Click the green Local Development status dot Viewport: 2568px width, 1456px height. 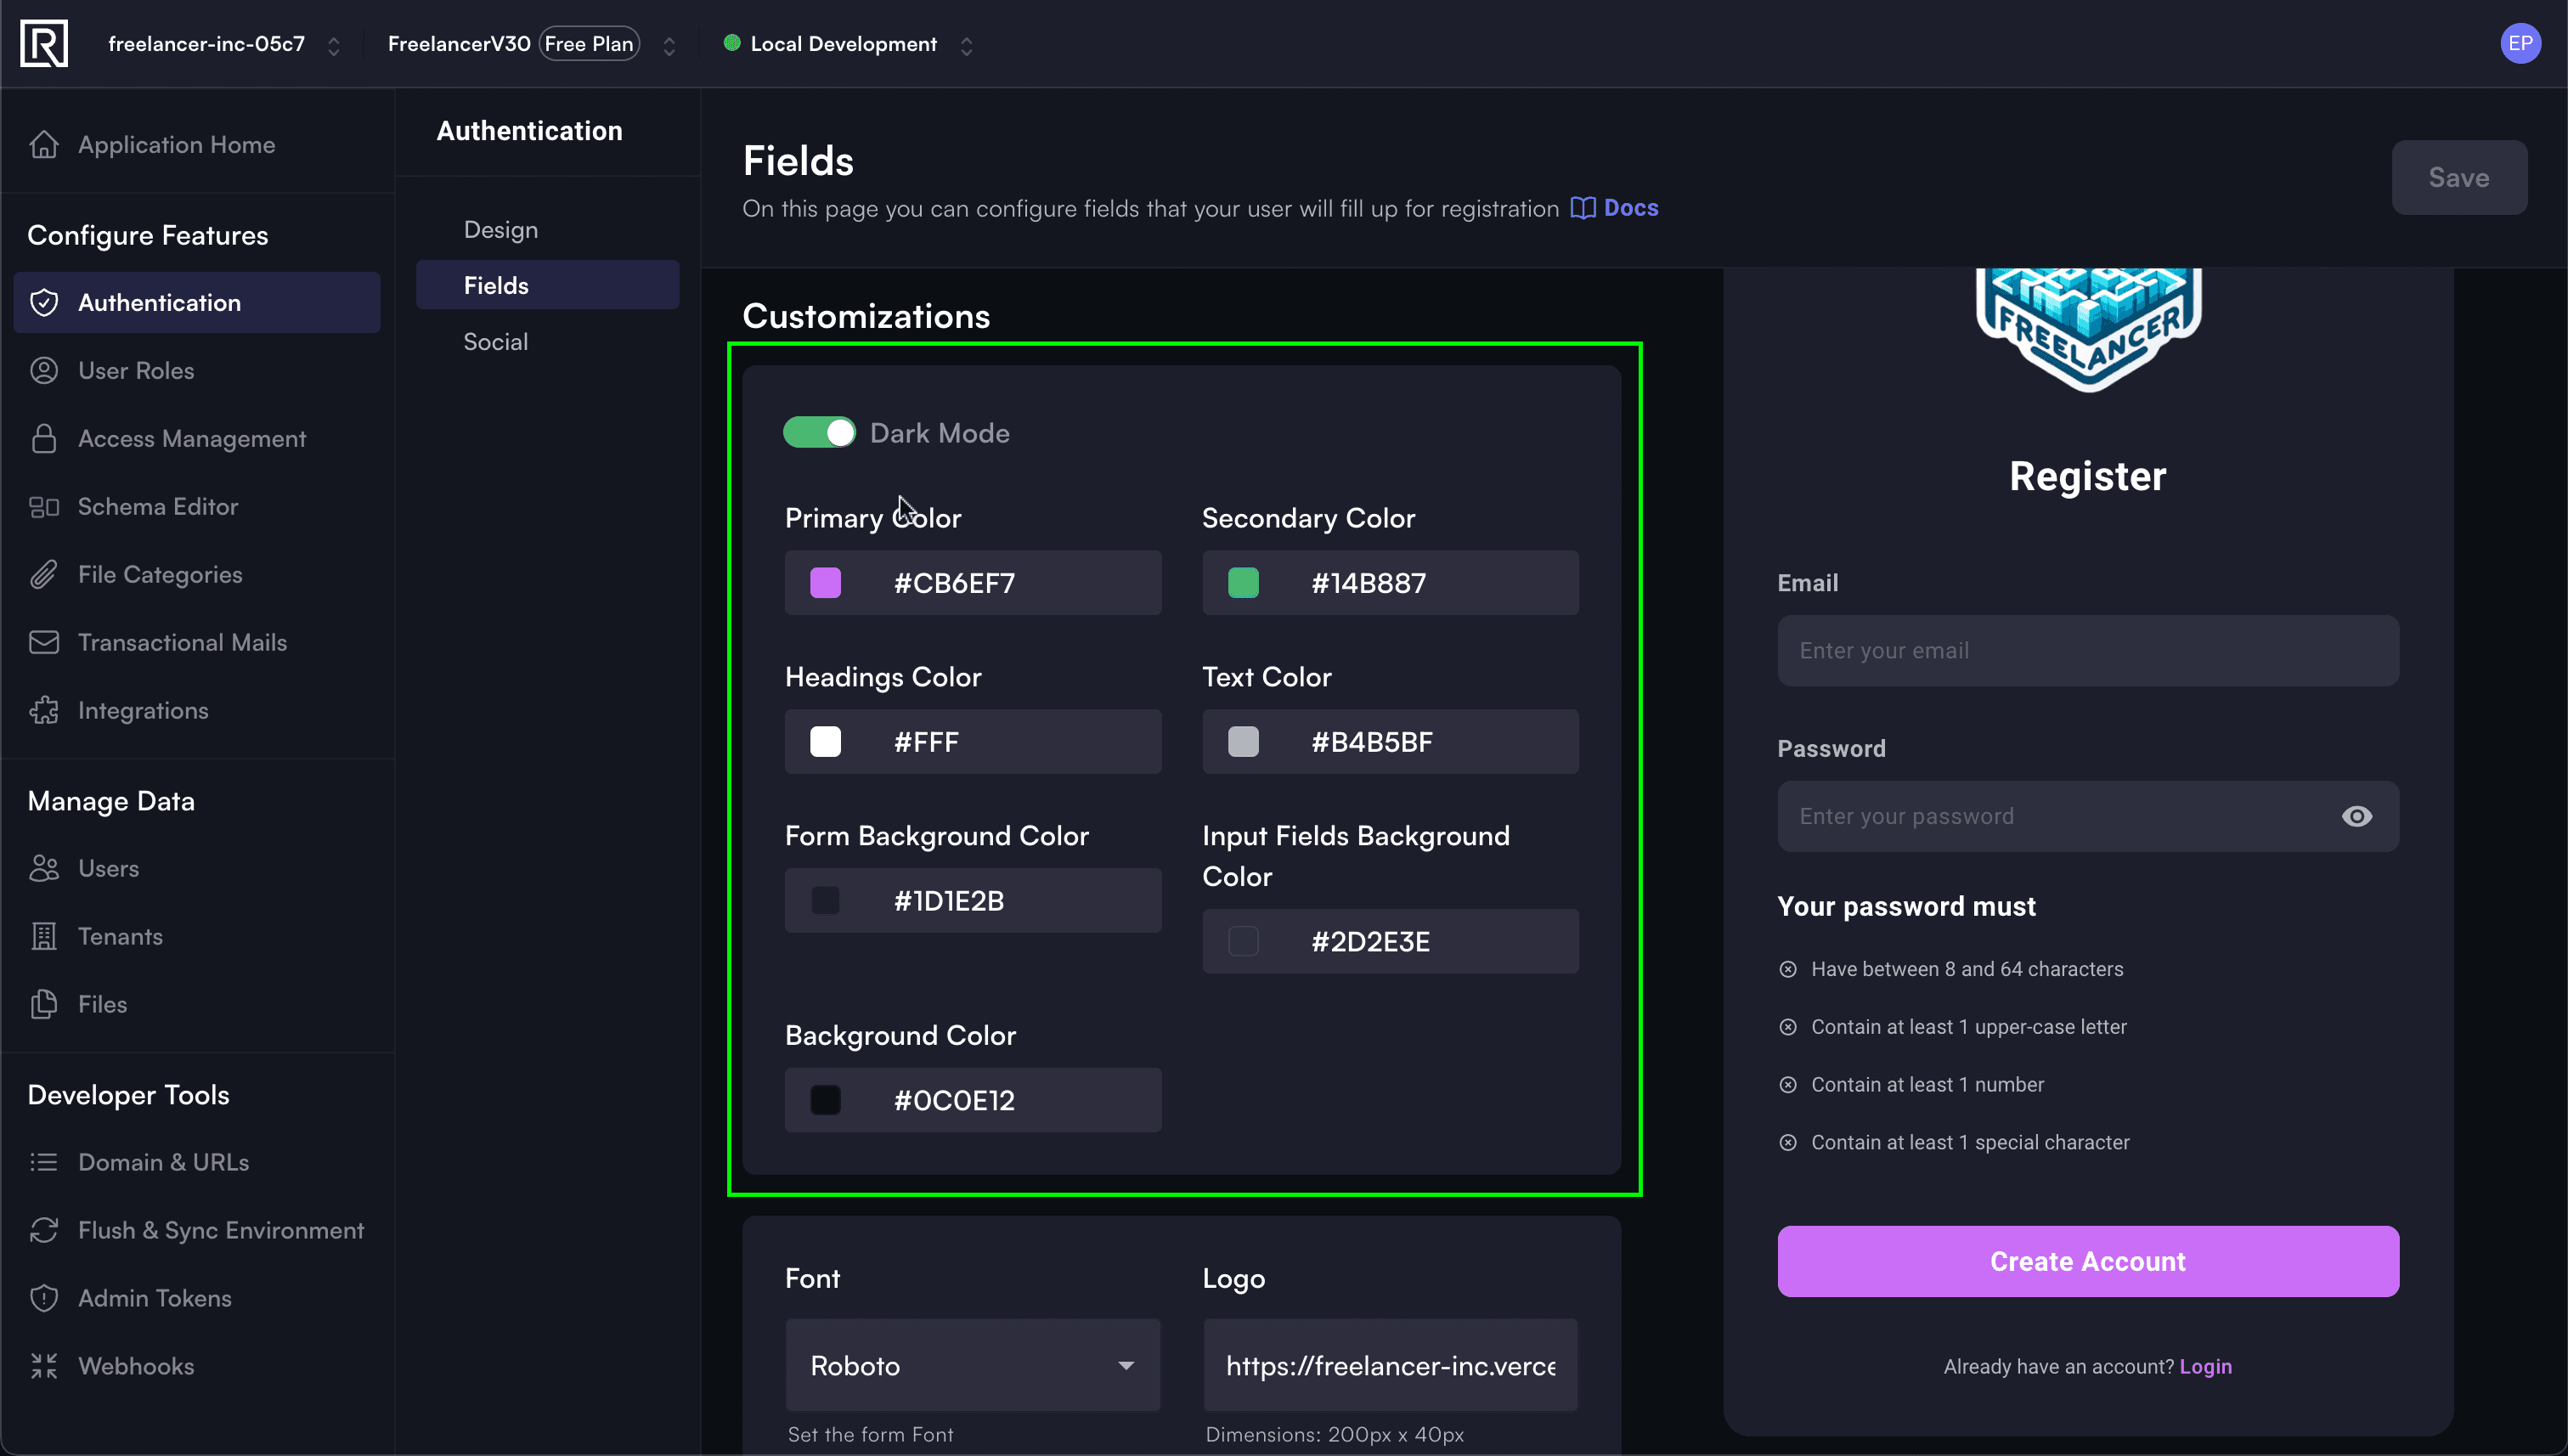pos(732,43)
